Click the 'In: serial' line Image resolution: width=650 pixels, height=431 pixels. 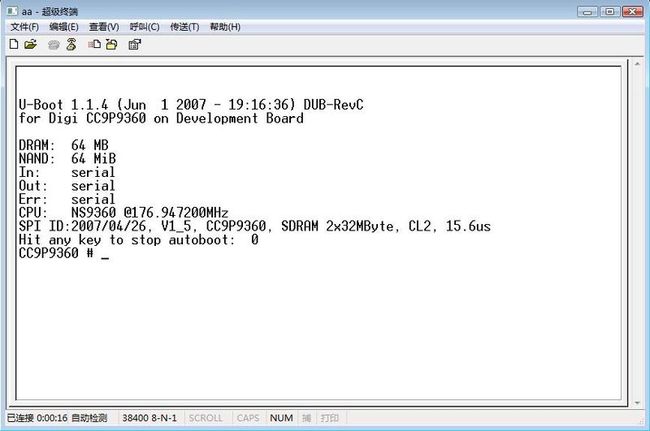tap(67, 172)
